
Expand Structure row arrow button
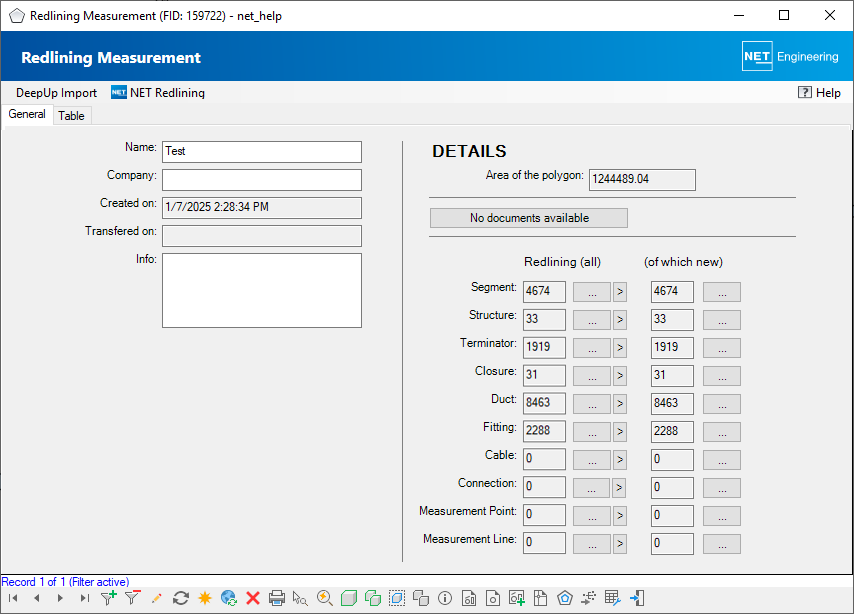(620, 320)
